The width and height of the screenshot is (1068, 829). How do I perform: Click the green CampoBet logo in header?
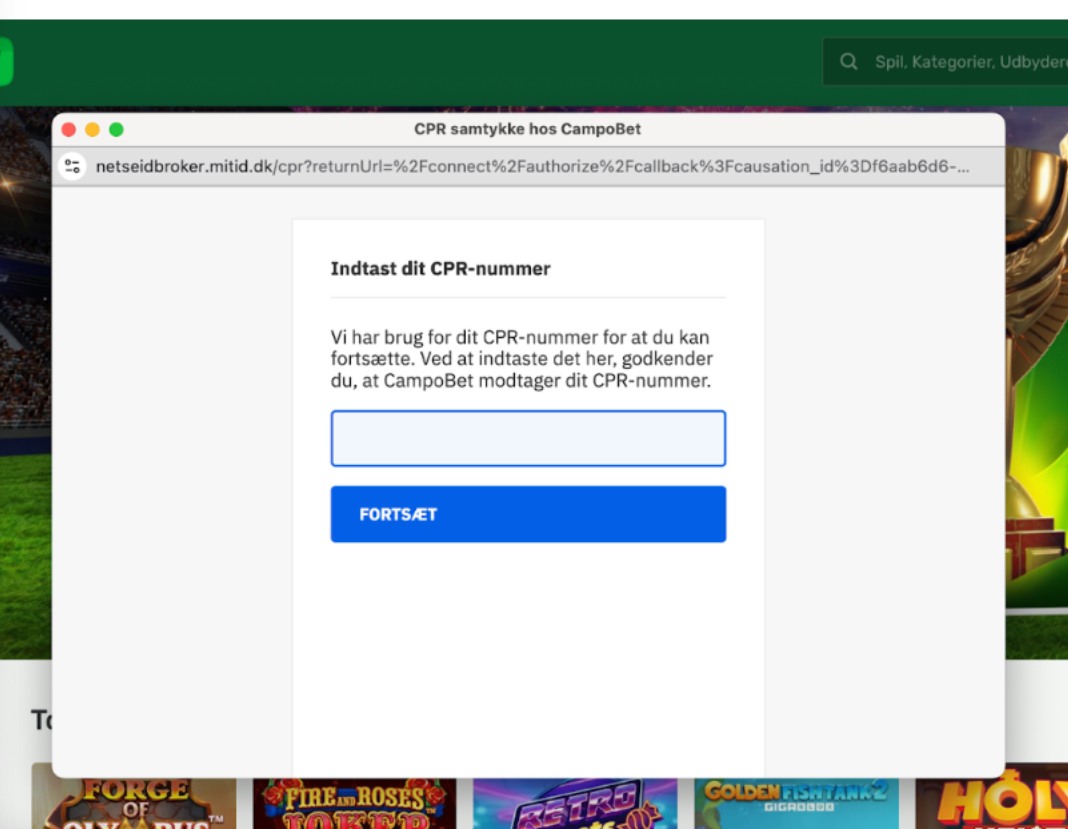(x=6, y=62)
